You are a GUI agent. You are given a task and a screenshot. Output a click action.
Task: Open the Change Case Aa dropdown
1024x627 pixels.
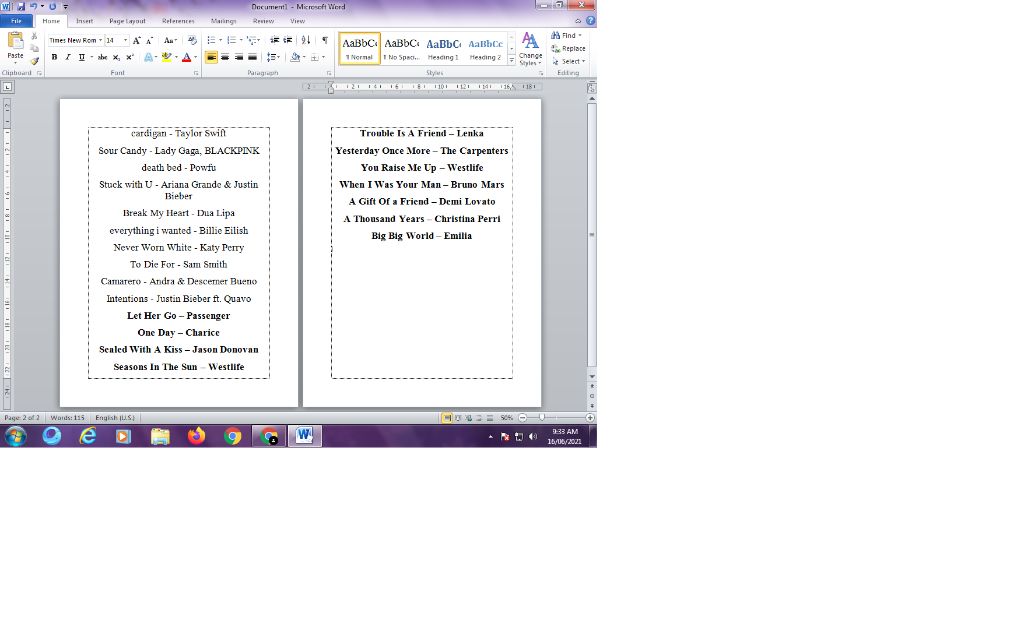(x=170, y=40)
